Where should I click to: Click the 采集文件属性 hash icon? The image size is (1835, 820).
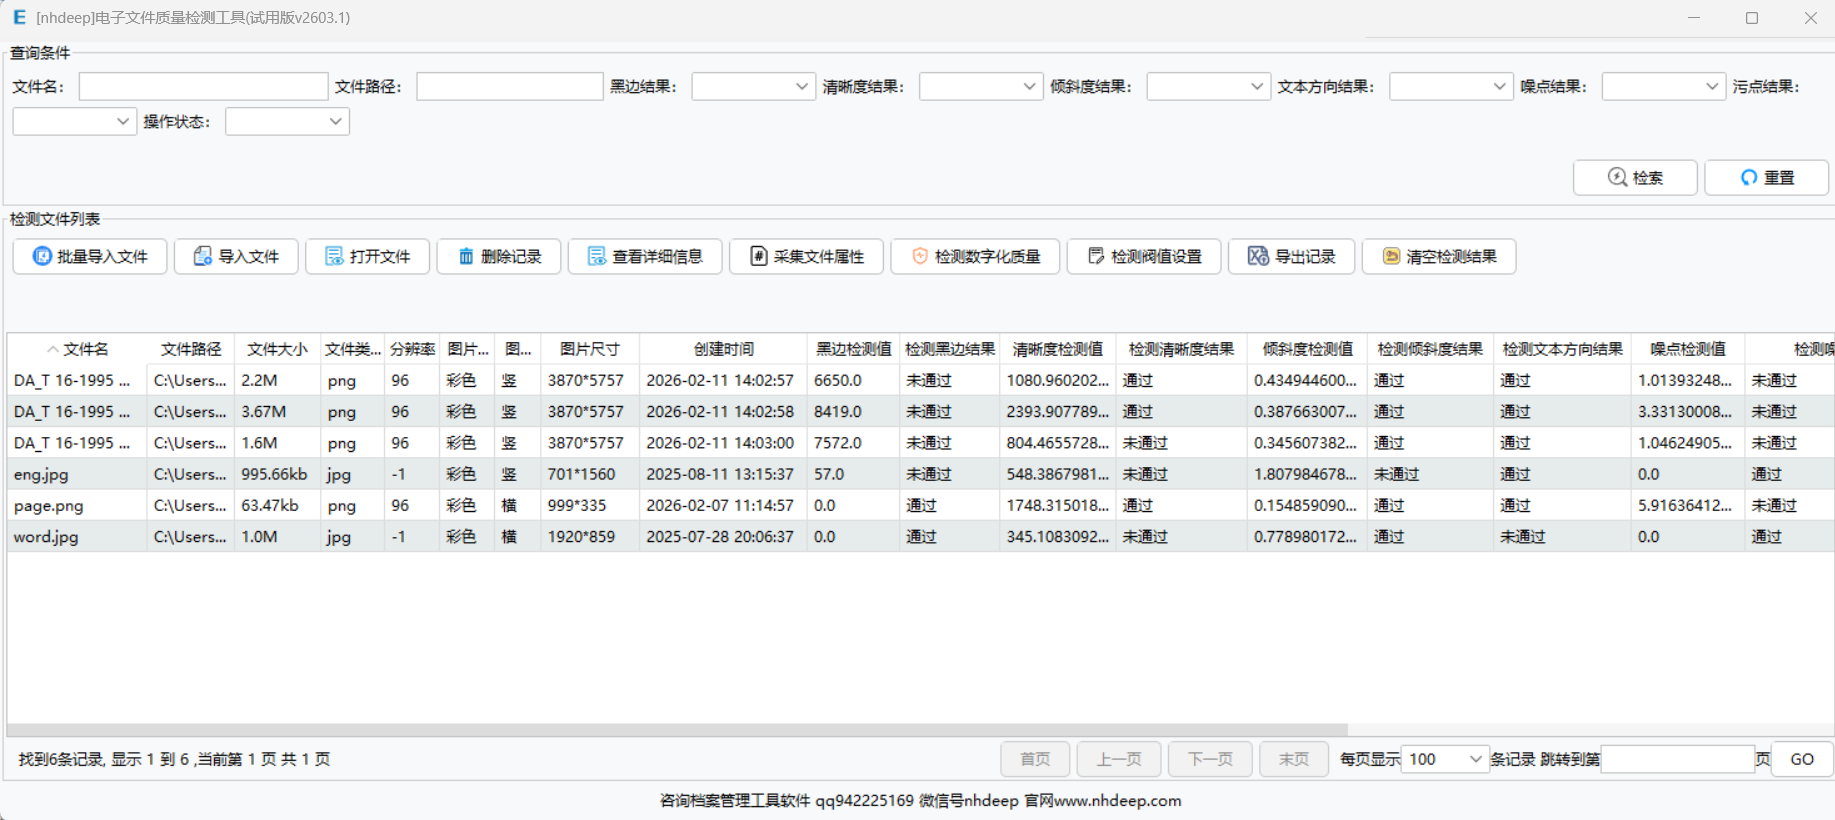click(758, 256)
